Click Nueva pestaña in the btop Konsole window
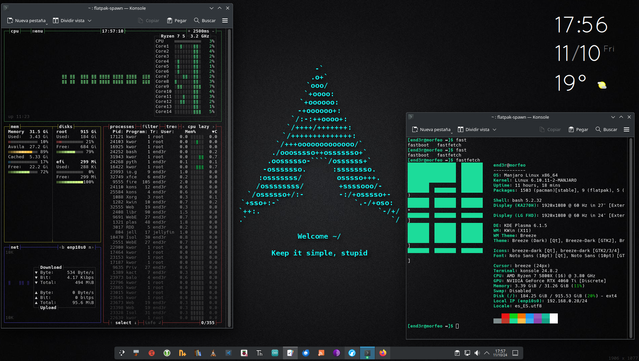Screen dimensions: 639x361 coord(26,20)
